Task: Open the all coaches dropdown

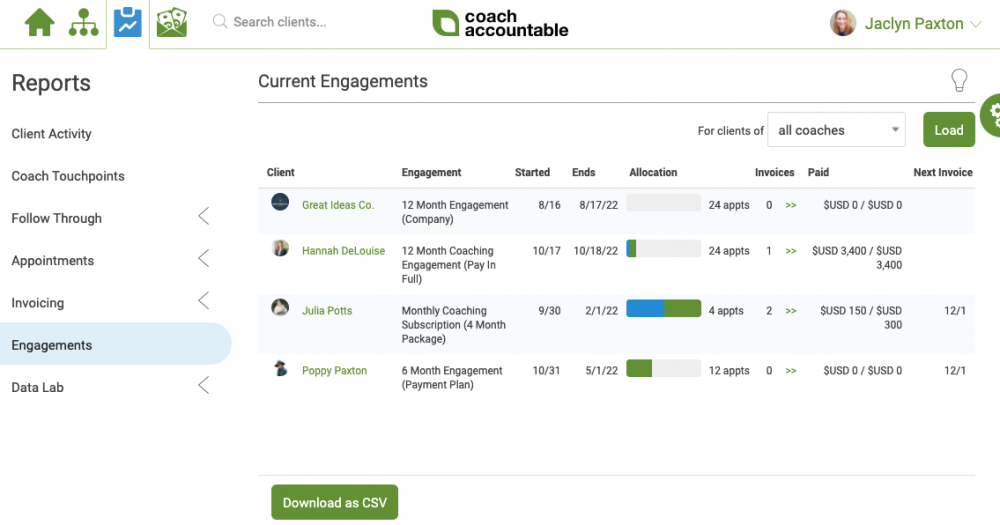Action: [836, 129]
